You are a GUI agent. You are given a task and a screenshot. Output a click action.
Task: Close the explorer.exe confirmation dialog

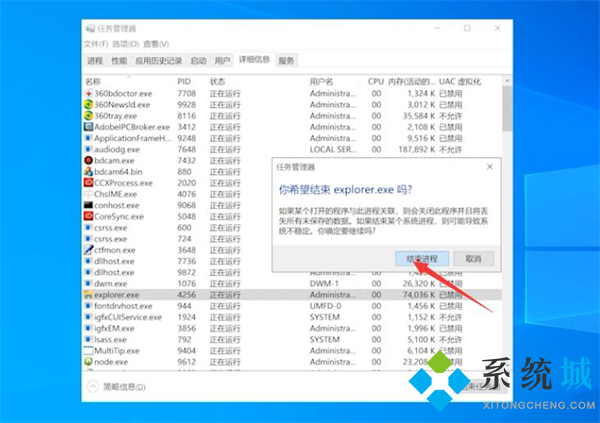point(490,167)
